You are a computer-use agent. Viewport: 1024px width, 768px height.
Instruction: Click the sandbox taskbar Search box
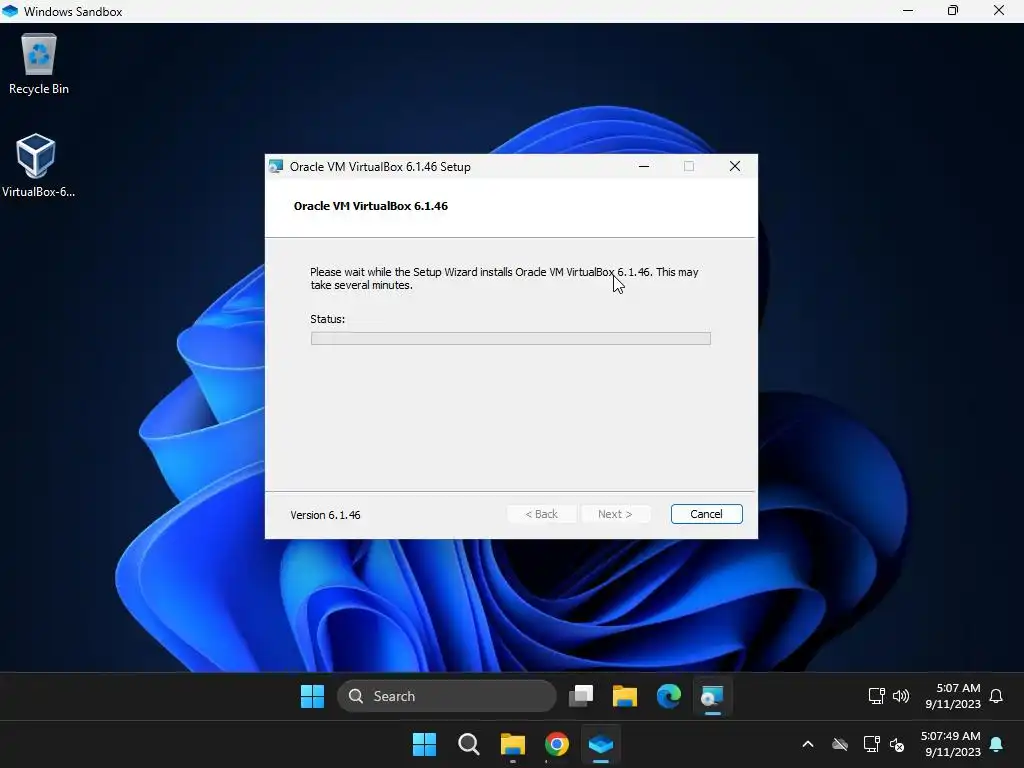coord(447,696)
